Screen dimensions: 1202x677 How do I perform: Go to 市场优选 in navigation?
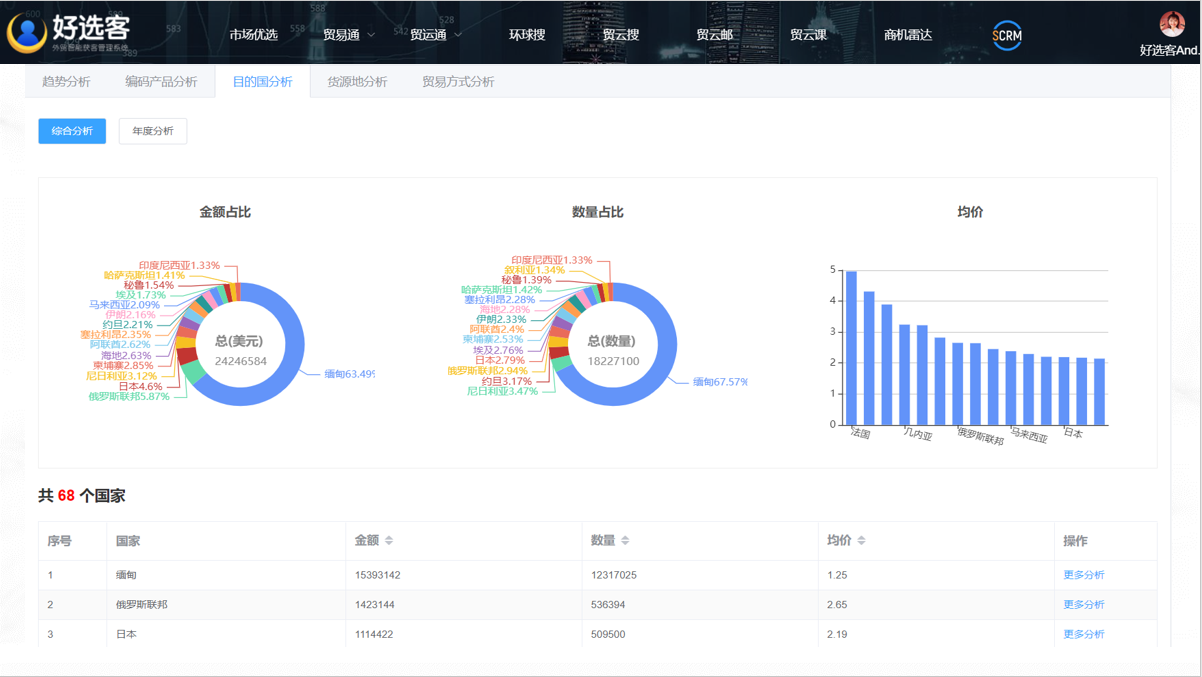(253, 35)
